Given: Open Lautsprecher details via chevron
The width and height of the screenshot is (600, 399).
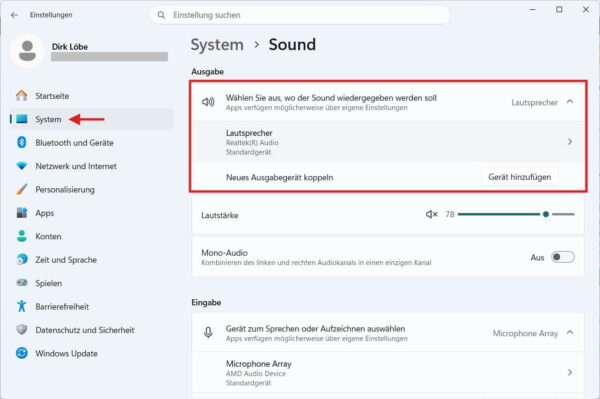Looking at the screenshot, I should coord(570,142).
